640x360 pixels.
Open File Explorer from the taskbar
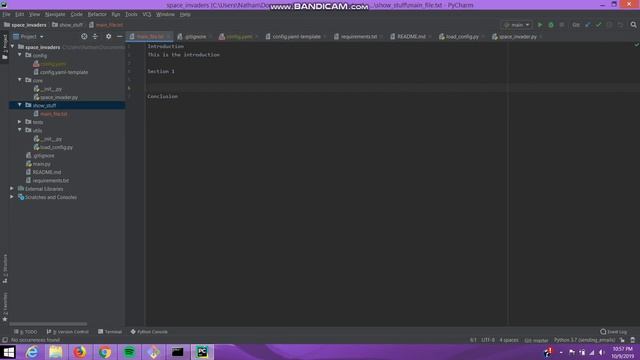click(x=56, y=352)
